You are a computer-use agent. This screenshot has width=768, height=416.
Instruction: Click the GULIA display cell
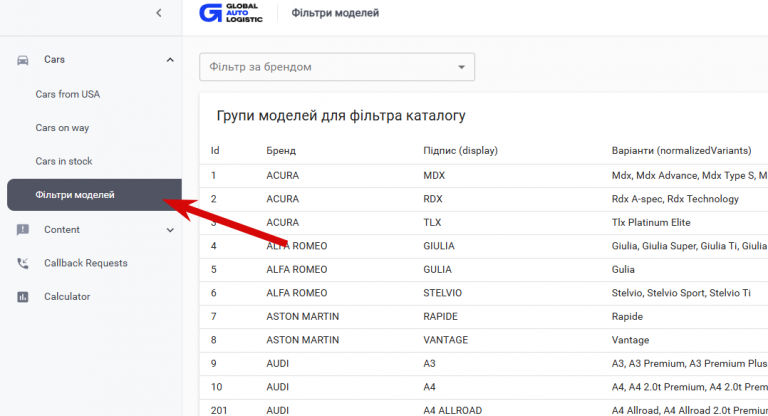pyautogui.click(x=437, y=269)
